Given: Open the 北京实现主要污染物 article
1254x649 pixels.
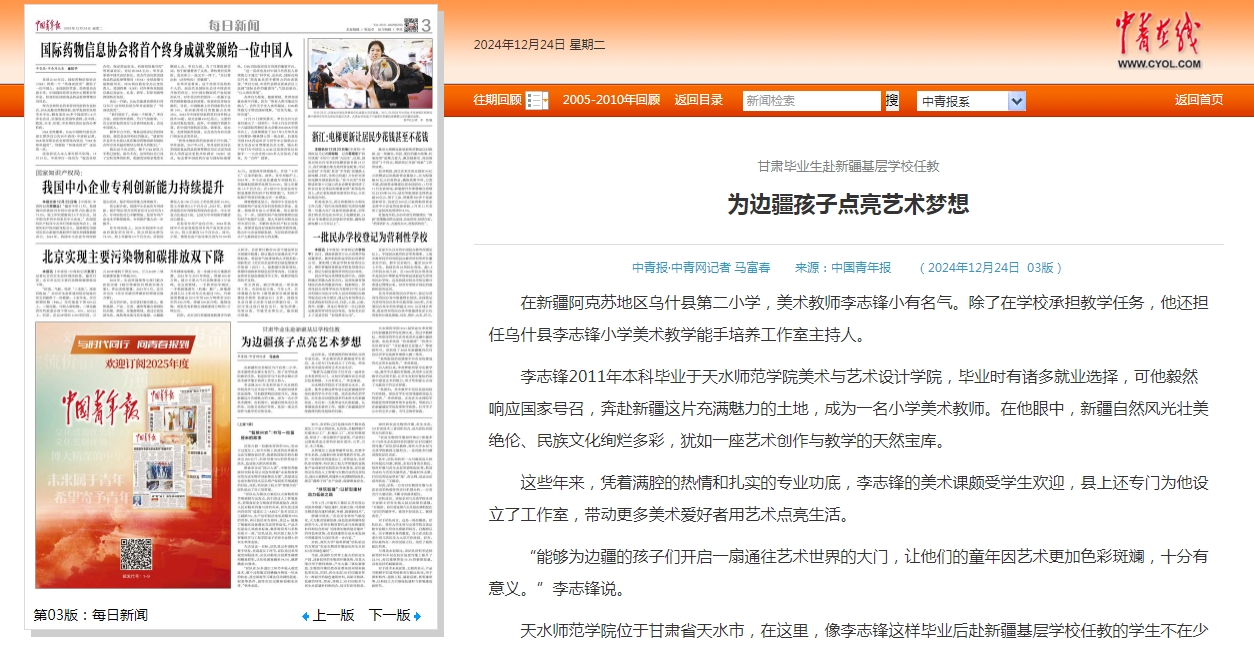Looking at the screenshot, I should (x=131, y=255).
